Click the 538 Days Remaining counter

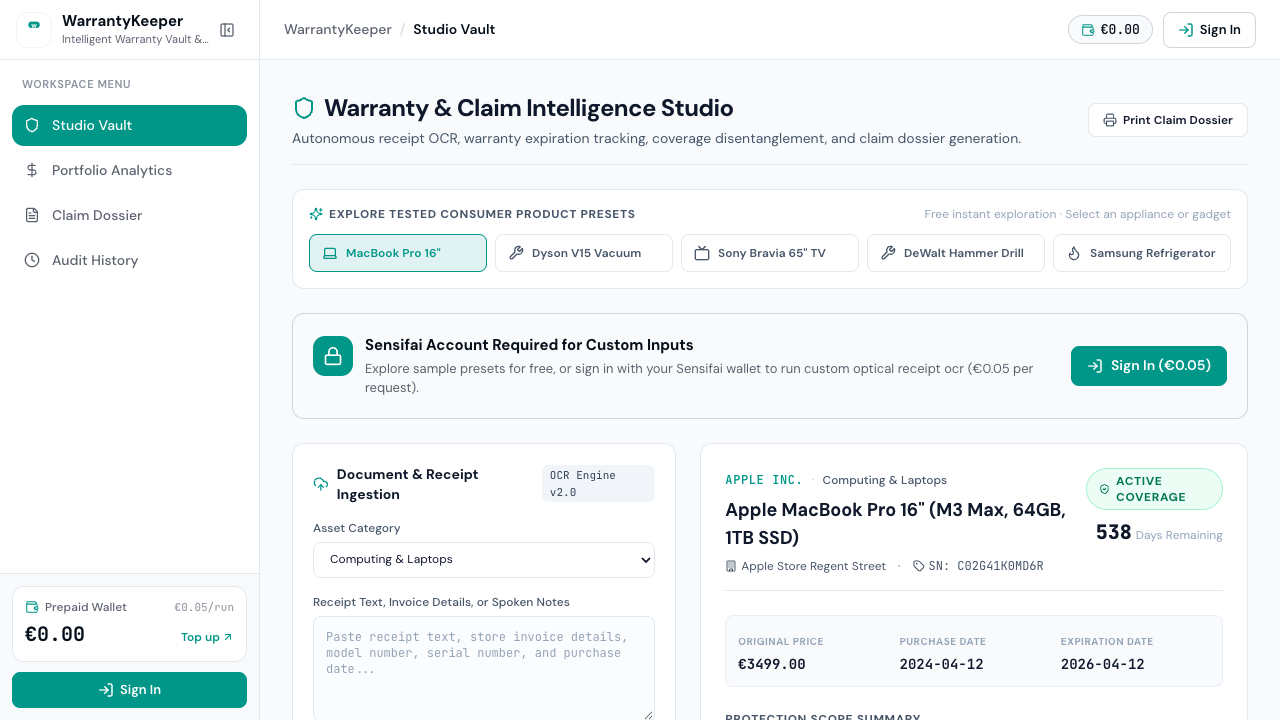1159,533
